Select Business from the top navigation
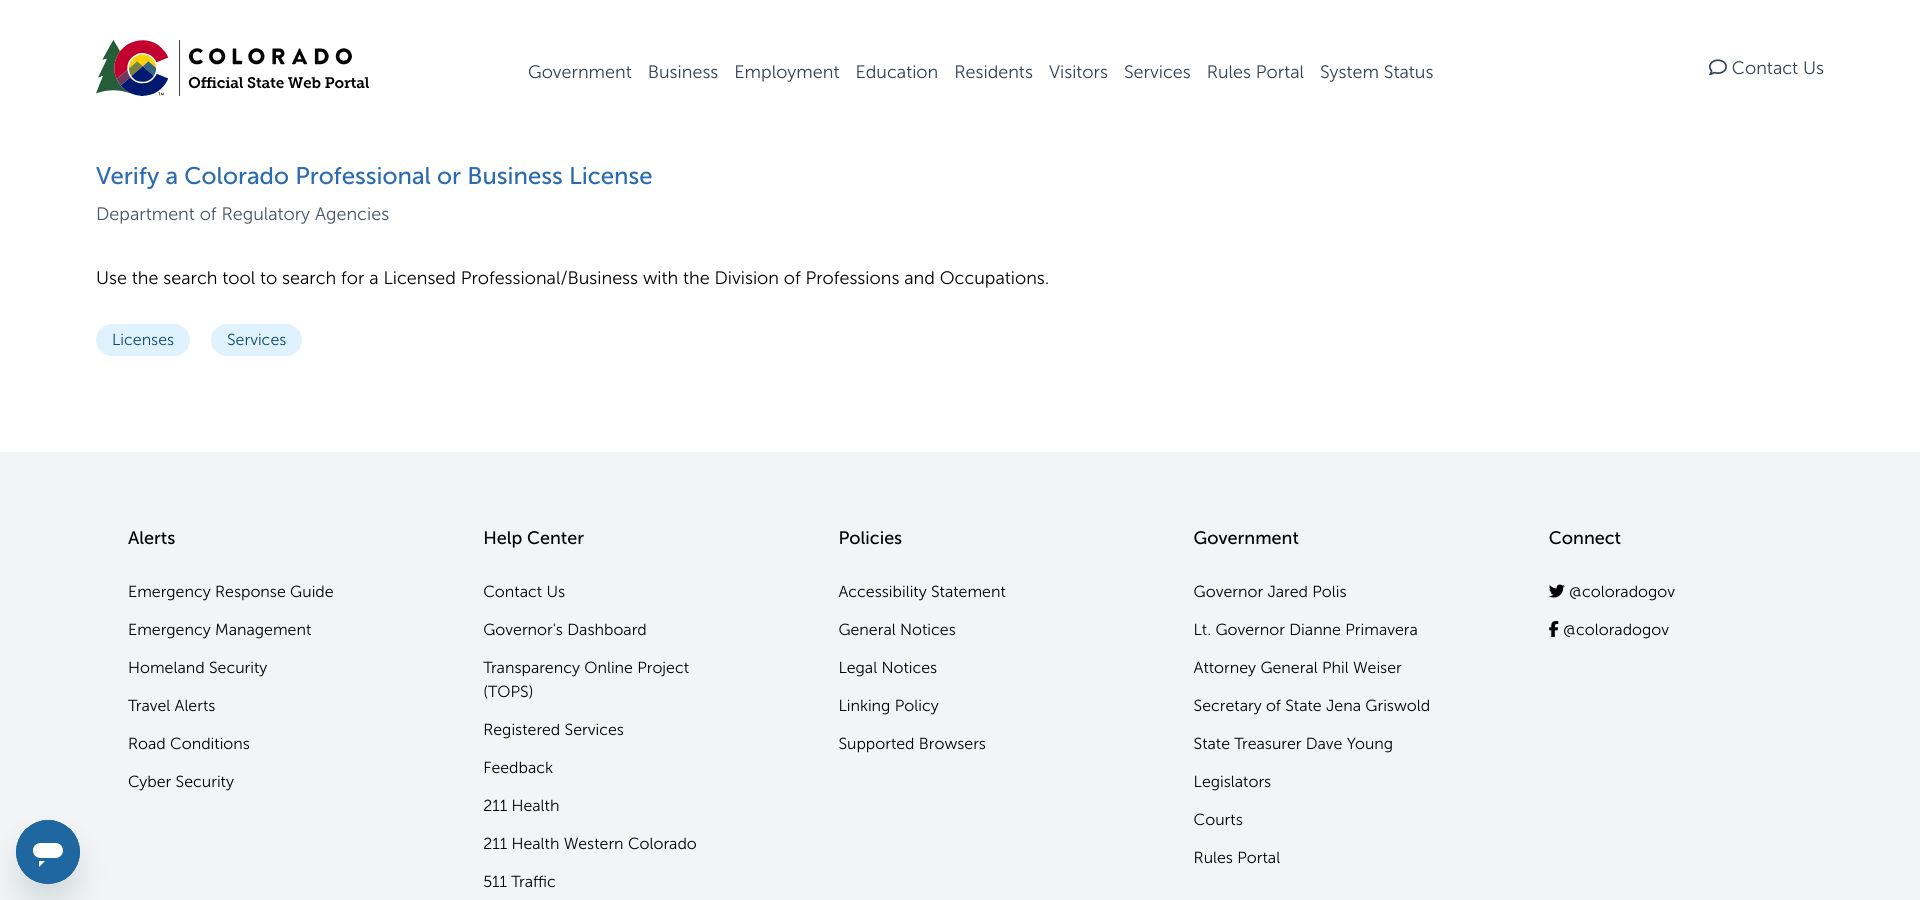 (x=683, y=72)
